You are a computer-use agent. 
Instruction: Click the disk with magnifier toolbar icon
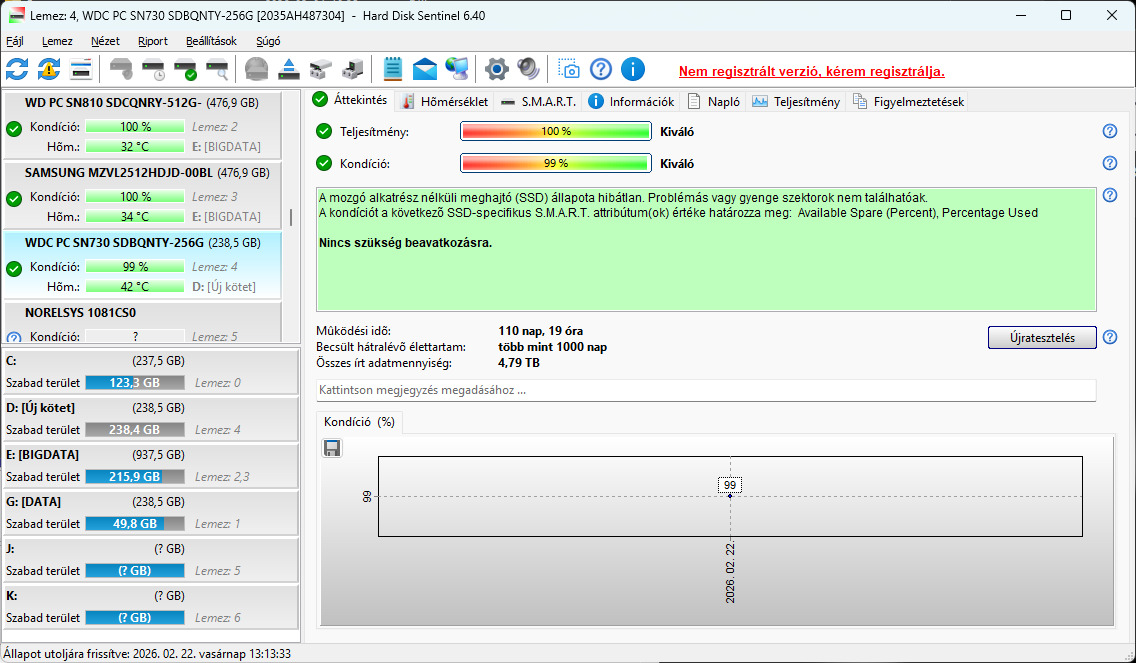tap(217, 70)
